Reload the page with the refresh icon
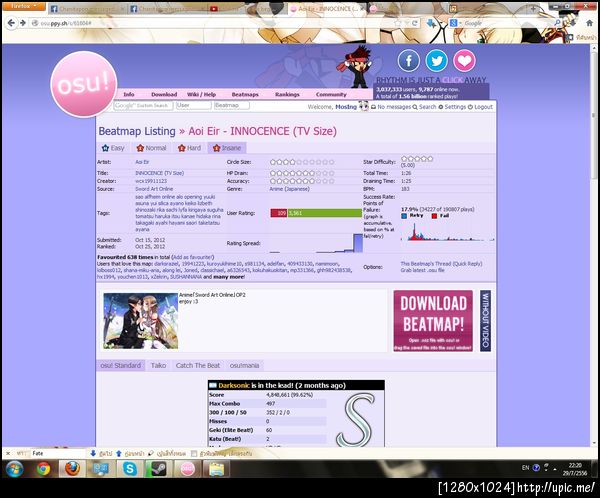The height and width of the screenshot is (498, 600). point(414,23)
